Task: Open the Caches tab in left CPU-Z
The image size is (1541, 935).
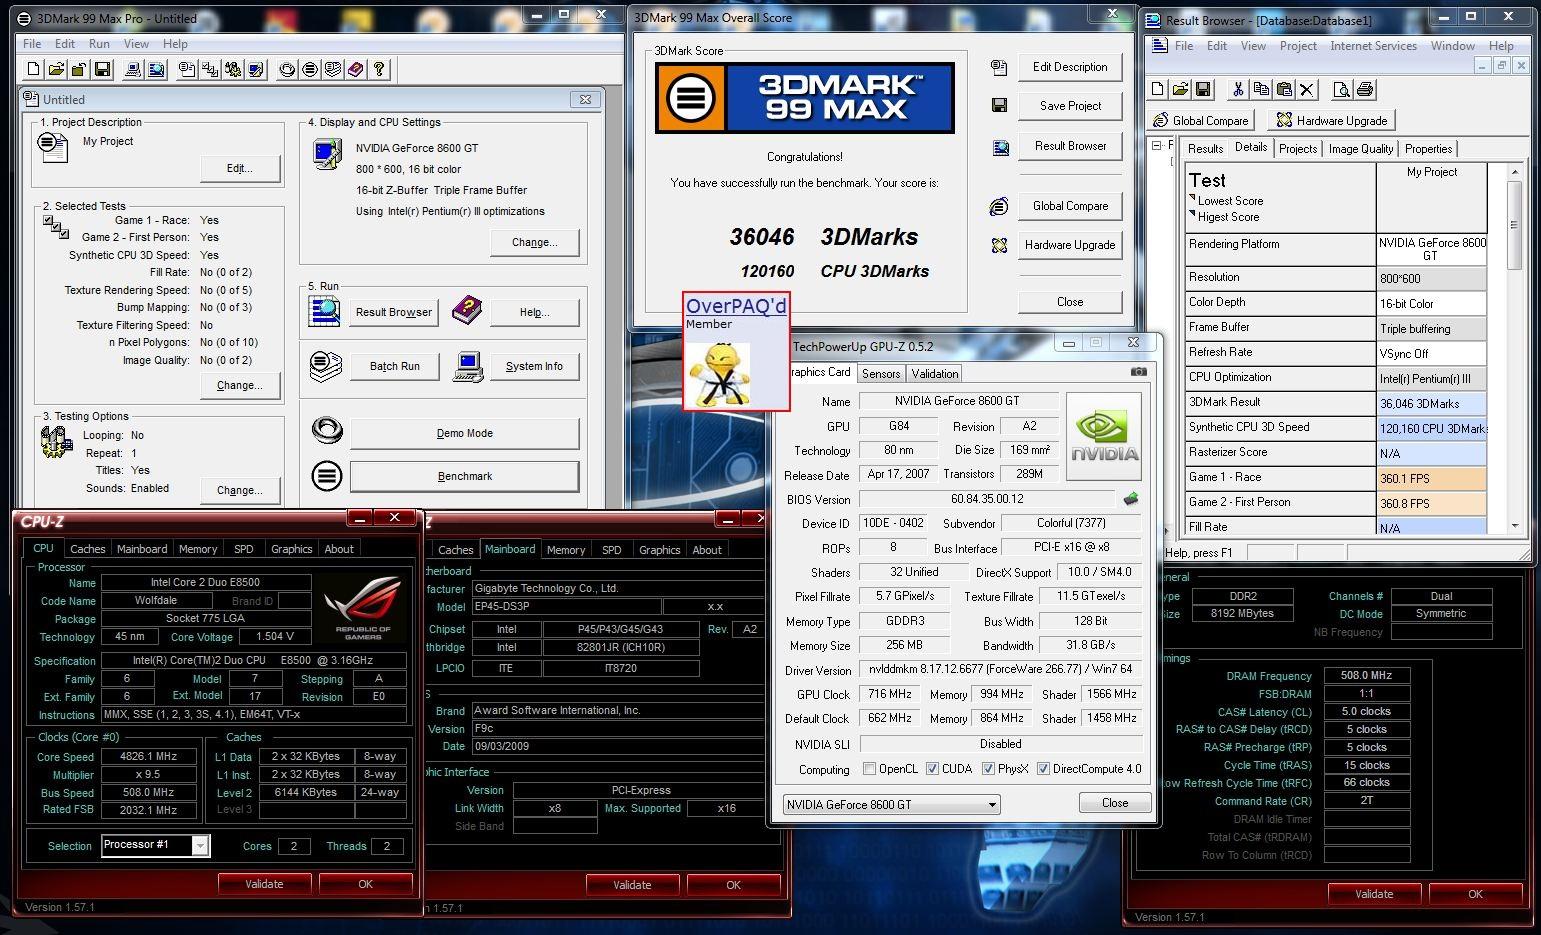Action: point(87,549)
